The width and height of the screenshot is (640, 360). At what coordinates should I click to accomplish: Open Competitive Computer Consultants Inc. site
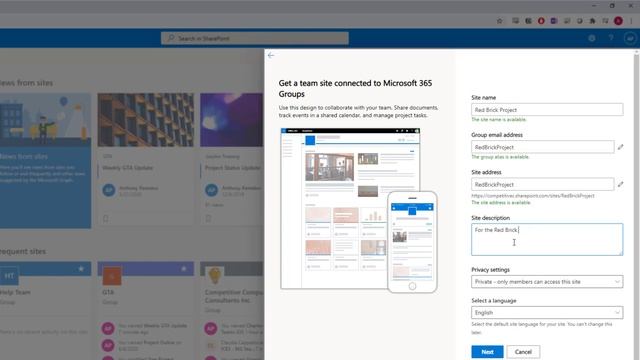pyautogui.click(x=233, y=296)
